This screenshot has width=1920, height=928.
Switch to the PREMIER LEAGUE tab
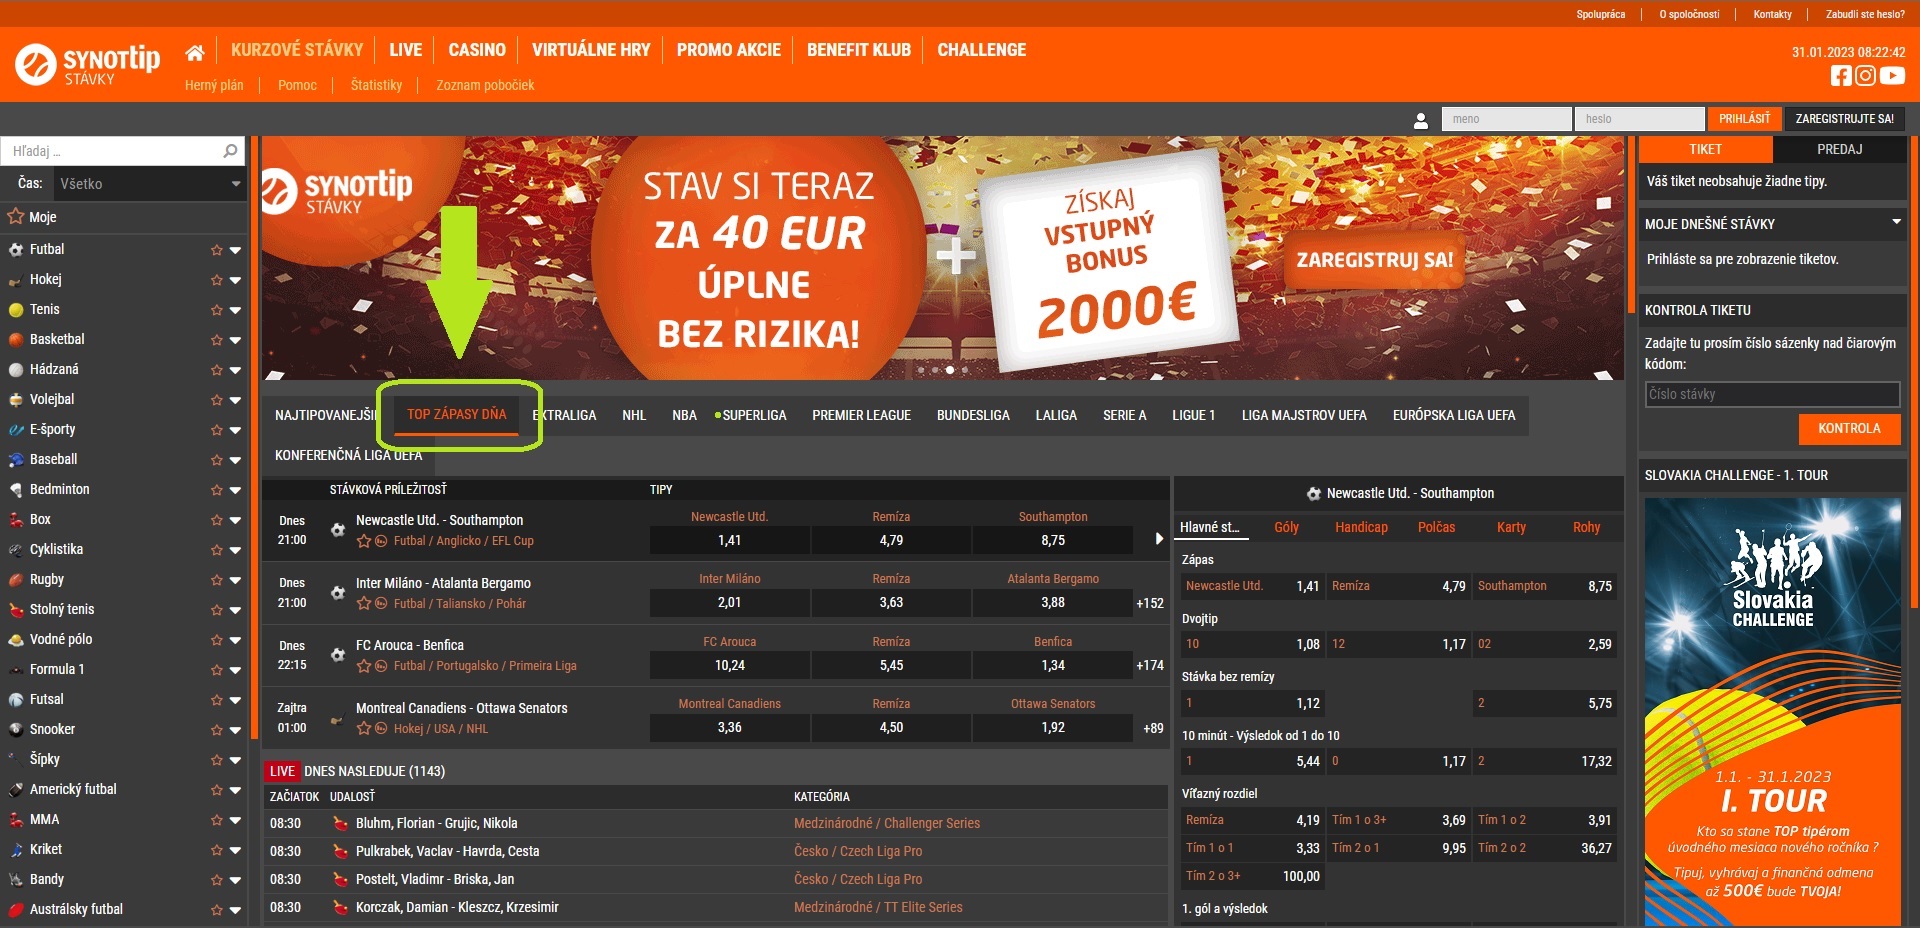click(861, 415)
